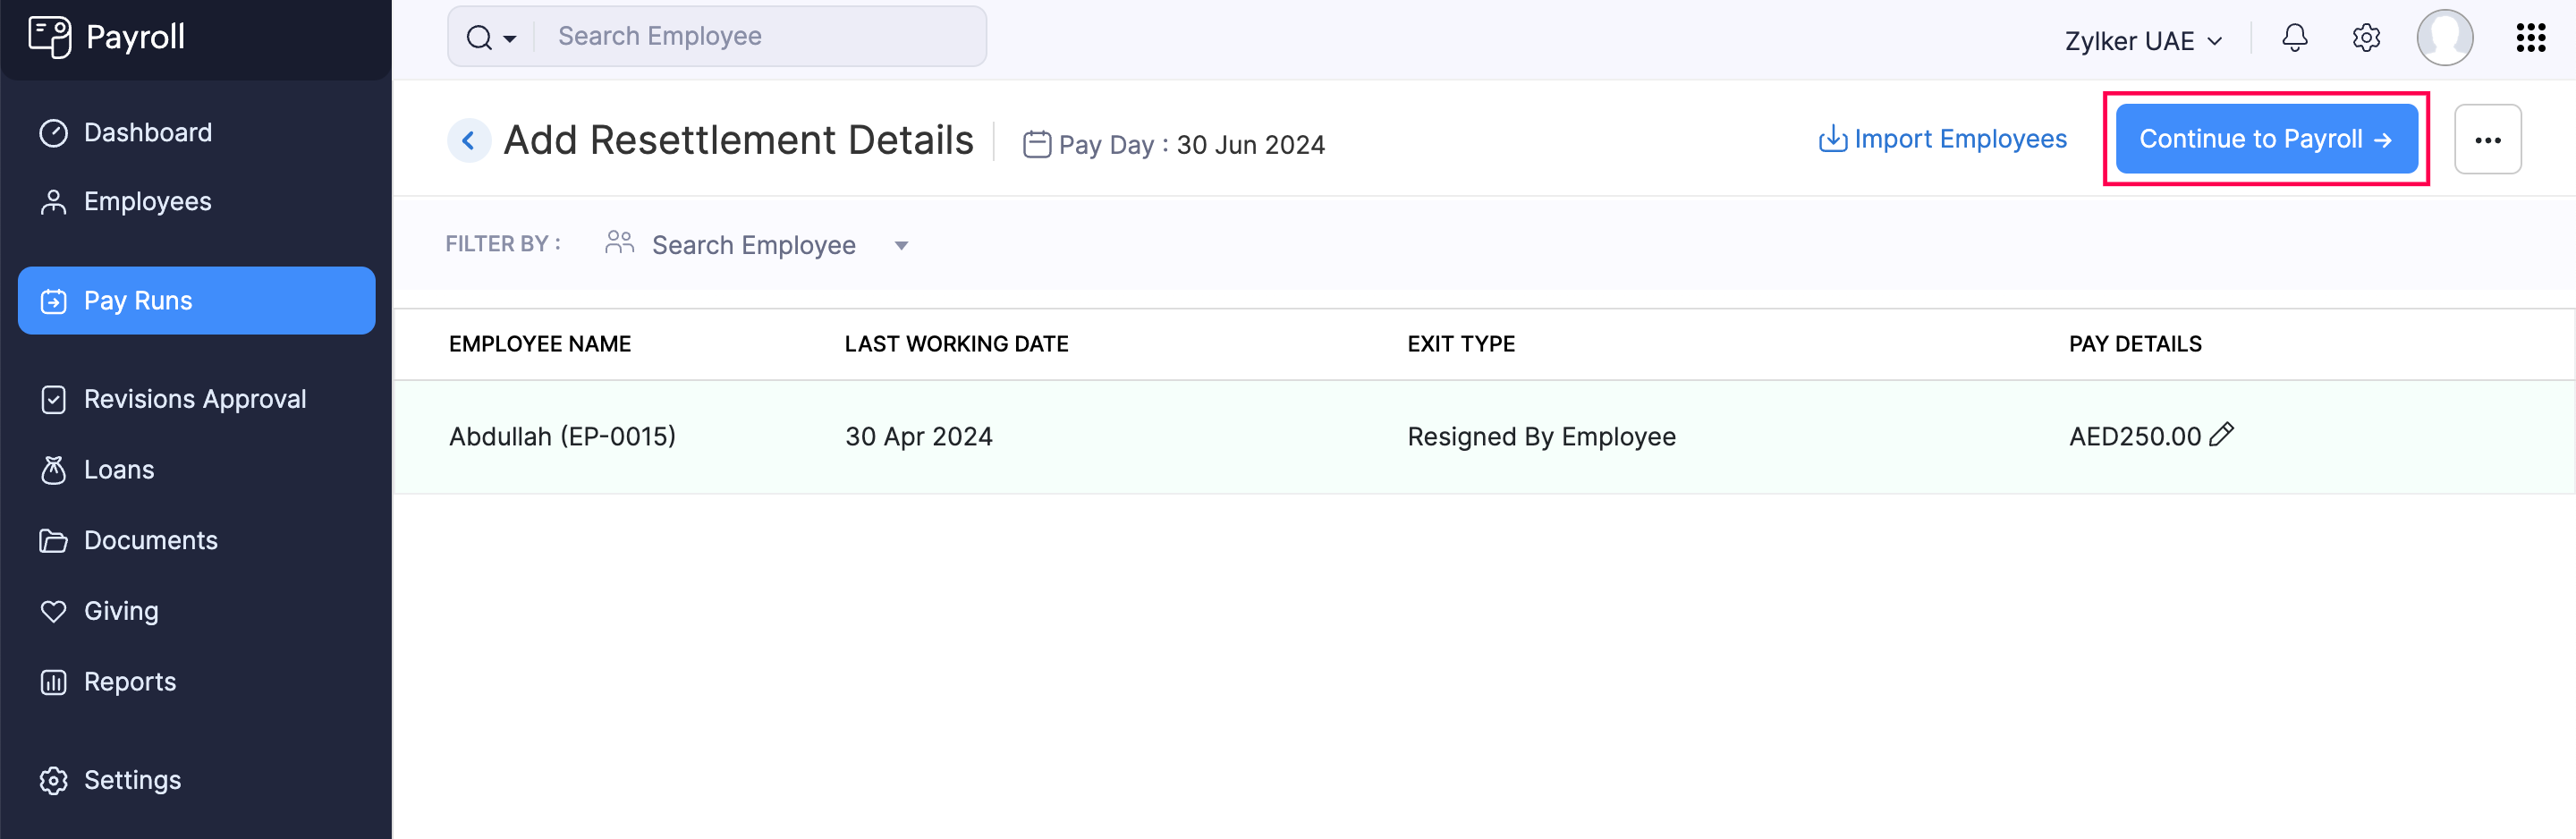Expand the Zylker UAE organization dropdown

[2143, 41]
